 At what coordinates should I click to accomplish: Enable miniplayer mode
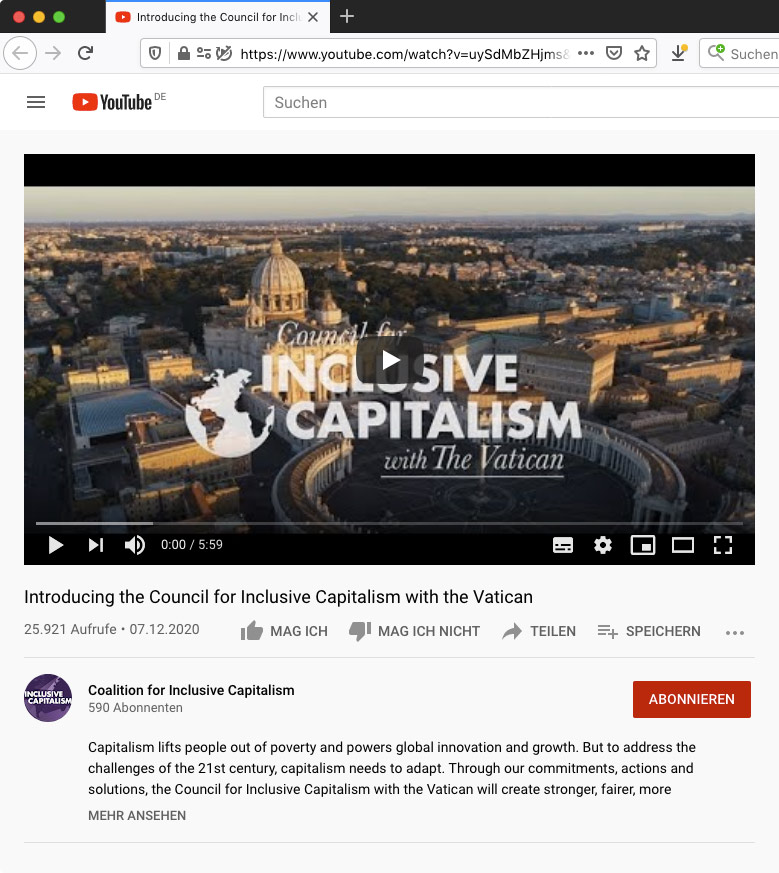click(643, 545)
